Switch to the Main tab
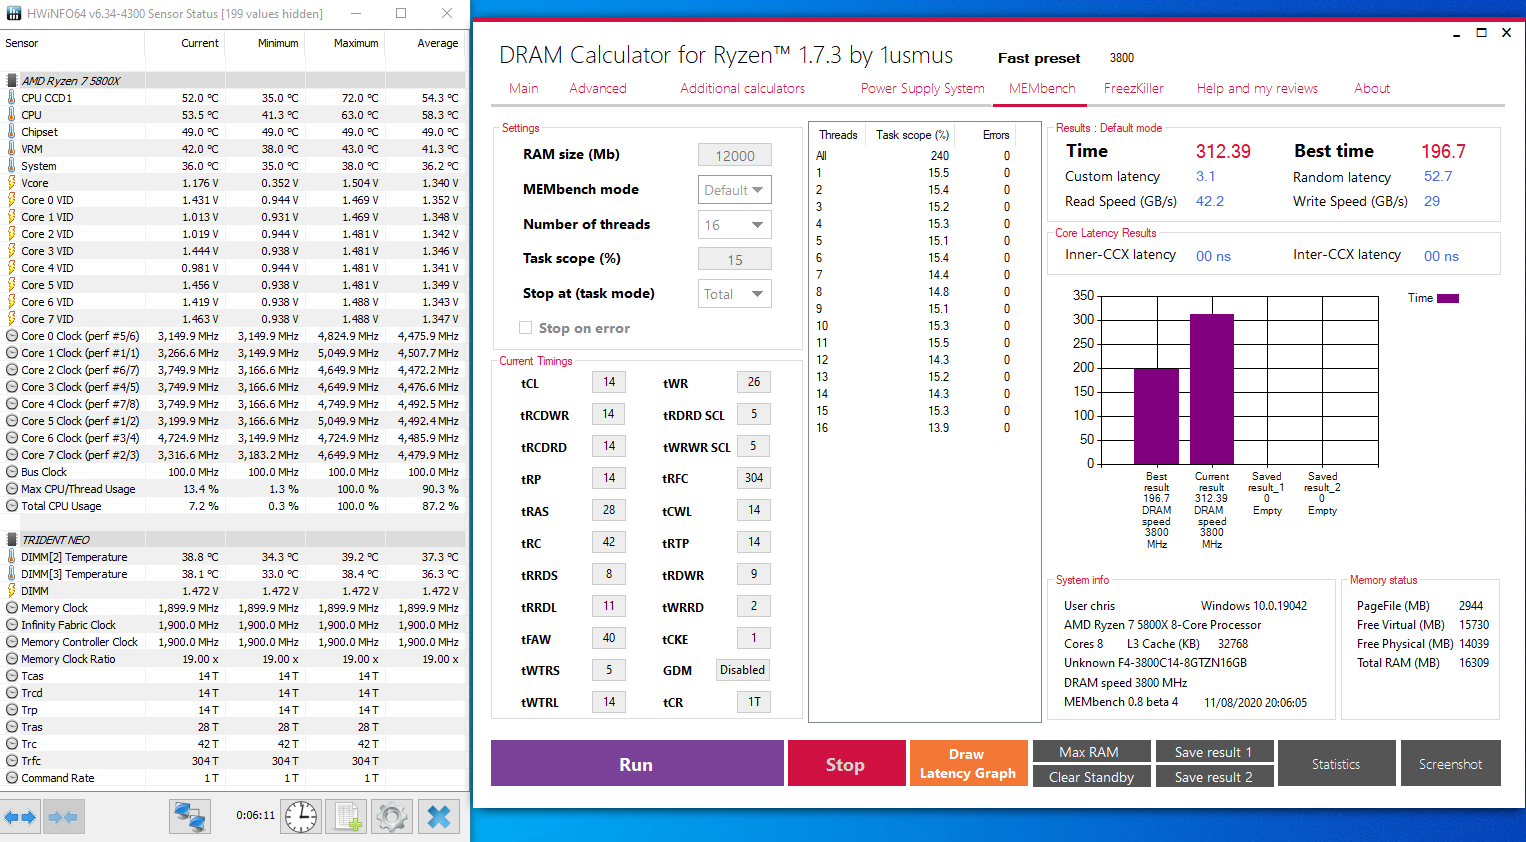Image resolution: width=1526 pixels, height=842 pixels. pyautogui.click(x=523, y=88)
